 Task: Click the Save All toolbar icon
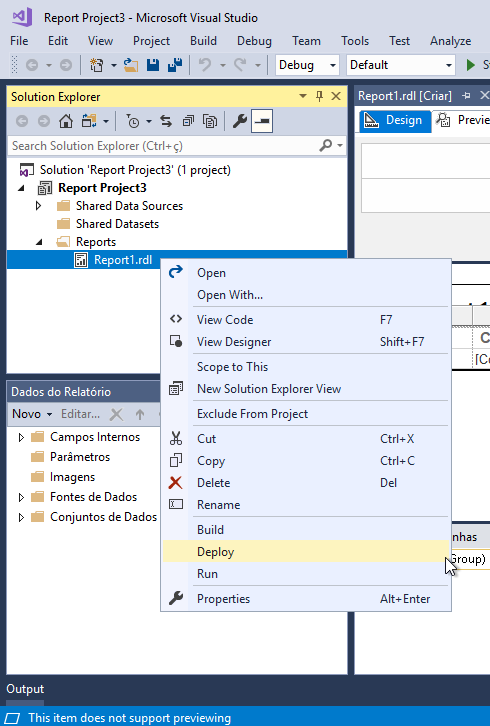[x=175, y=65]
